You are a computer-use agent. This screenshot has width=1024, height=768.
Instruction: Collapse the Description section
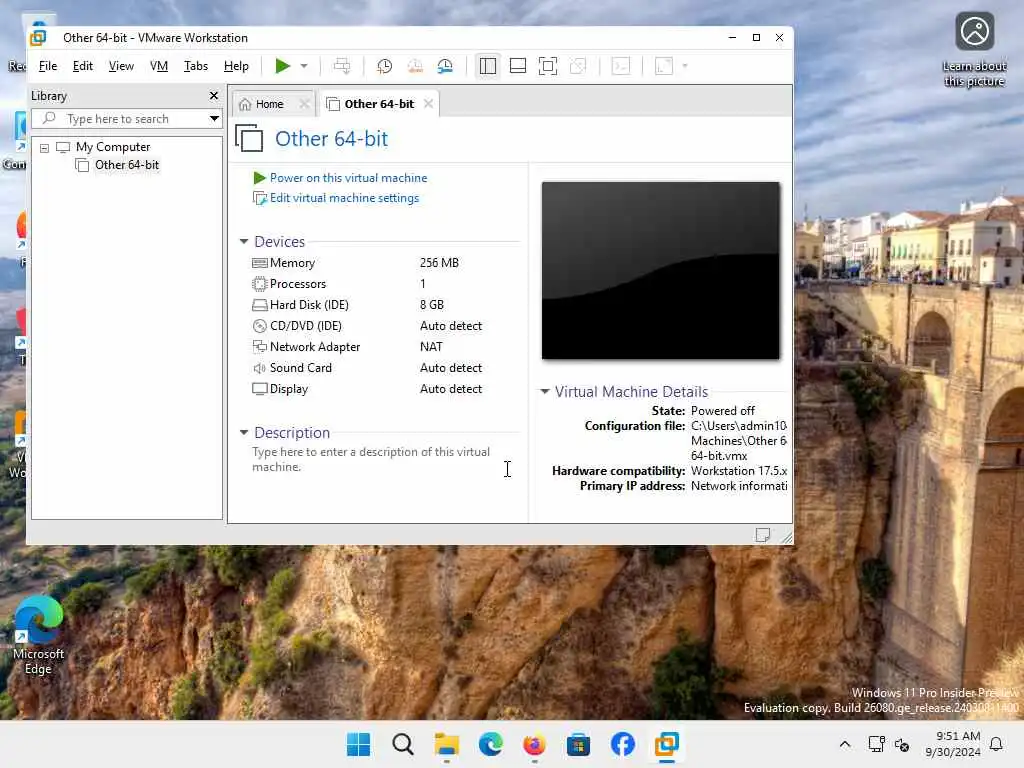[x=244, y=432]
